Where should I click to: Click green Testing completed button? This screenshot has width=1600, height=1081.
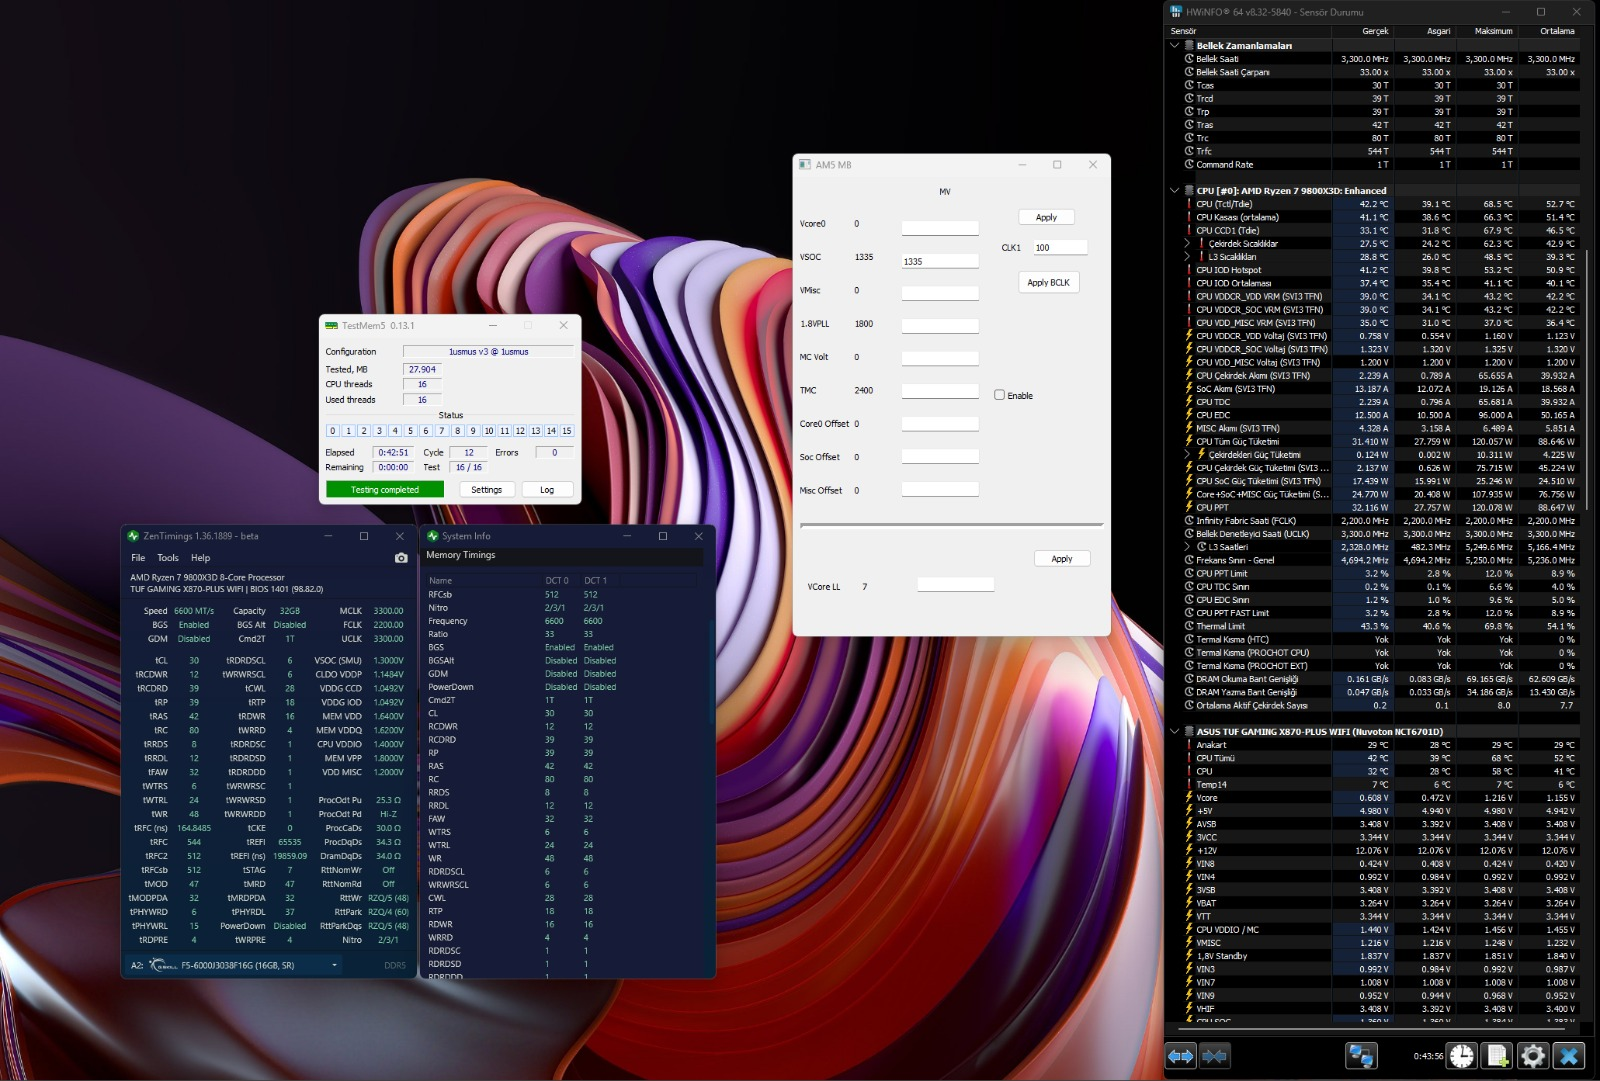pyautogui.click(x=385, y=489)
